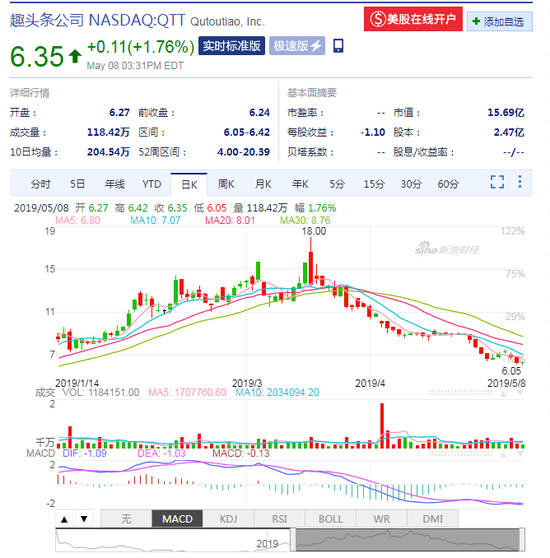This screenshot has height=558, width=550.
Task: Select the 60分 chart tab
Action: (448, 184)
